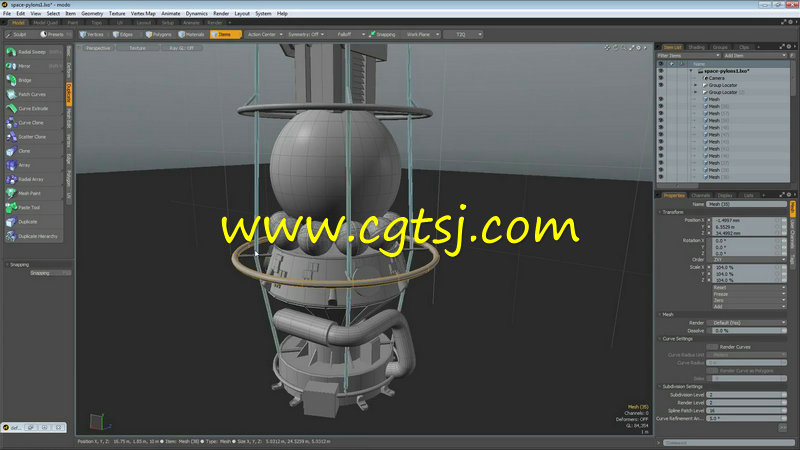Click the Add transform button
The image size is (800, 450).
pyautogui.click(x=749, y=307)
